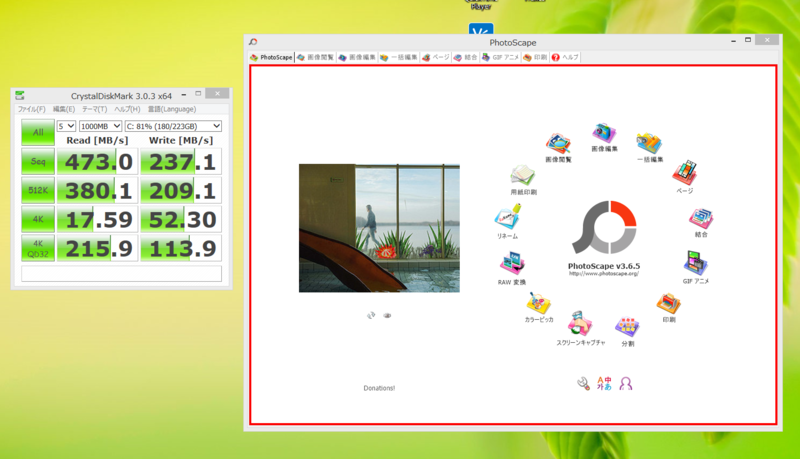Click the Donations! link in PhotoScape
Screen dimensions: 800x459
pos(379,388)
